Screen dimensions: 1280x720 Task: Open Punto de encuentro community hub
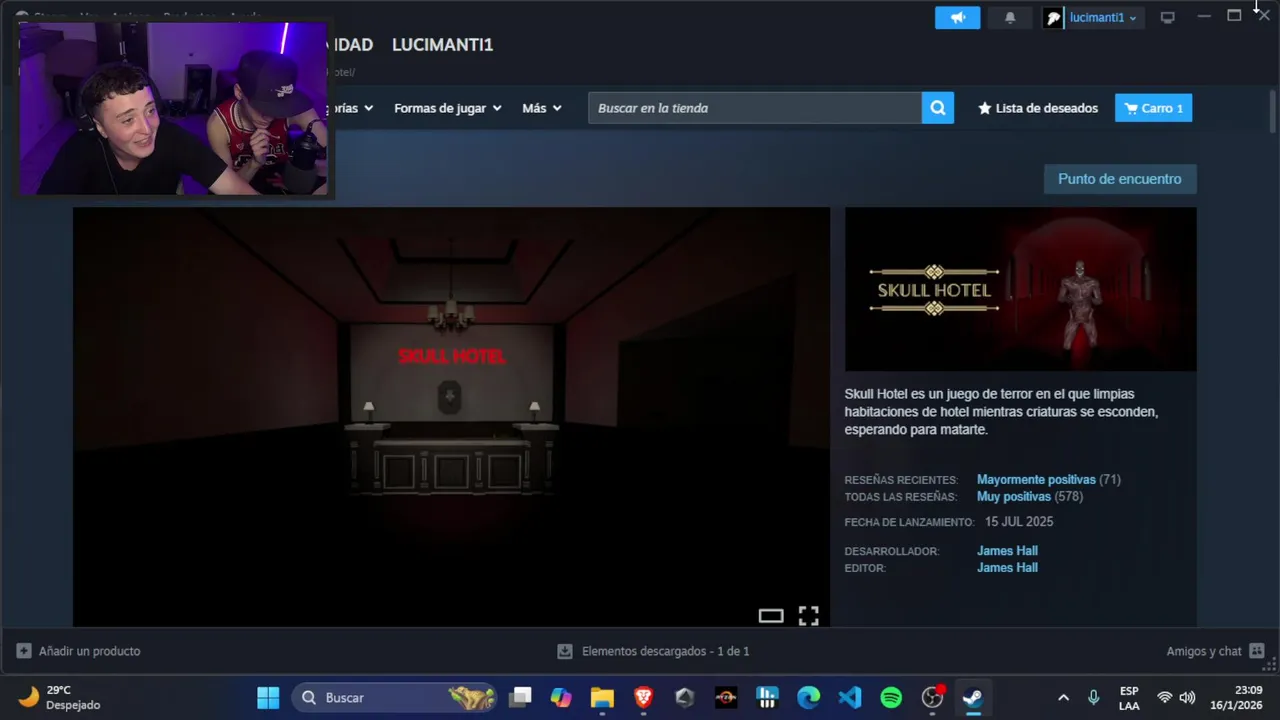1120,179
